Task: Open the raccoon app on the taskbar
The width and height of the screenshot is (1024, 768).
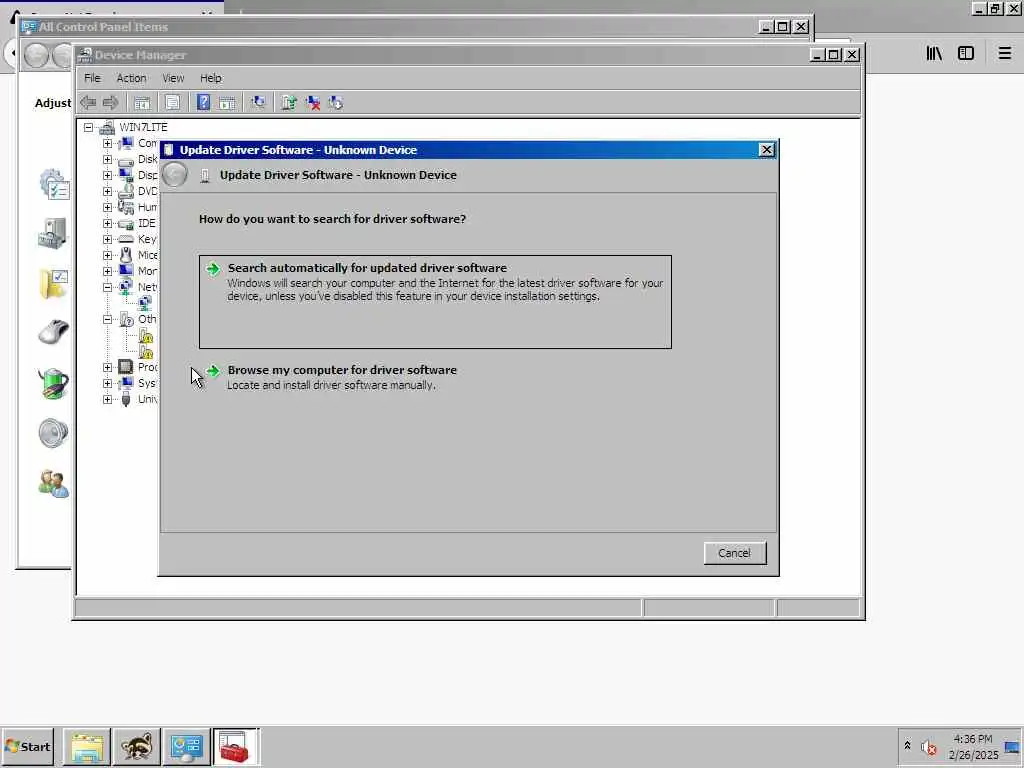Action: click(136, 746)
